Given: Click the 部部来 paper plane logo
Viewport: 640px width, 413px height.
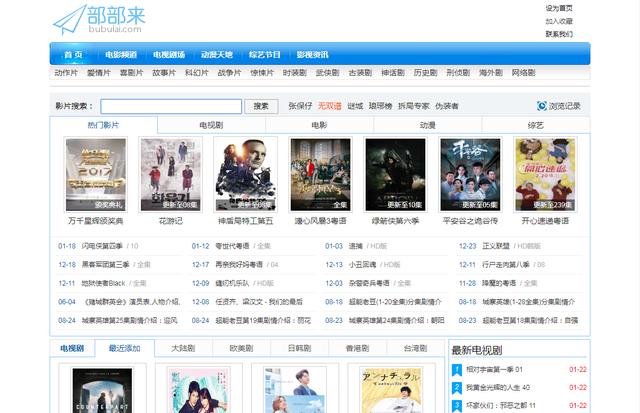Looking at the screenshot, I should (x=69, y=19).
